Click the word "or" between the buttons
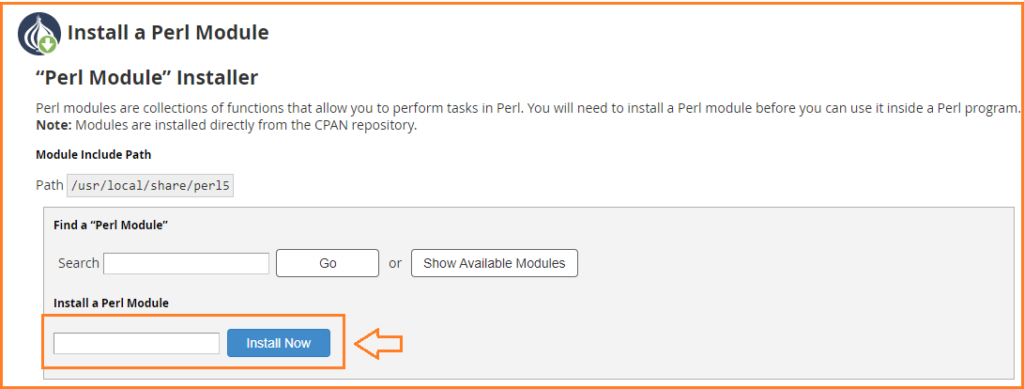The image size is (1024, 389). (395, 264)
